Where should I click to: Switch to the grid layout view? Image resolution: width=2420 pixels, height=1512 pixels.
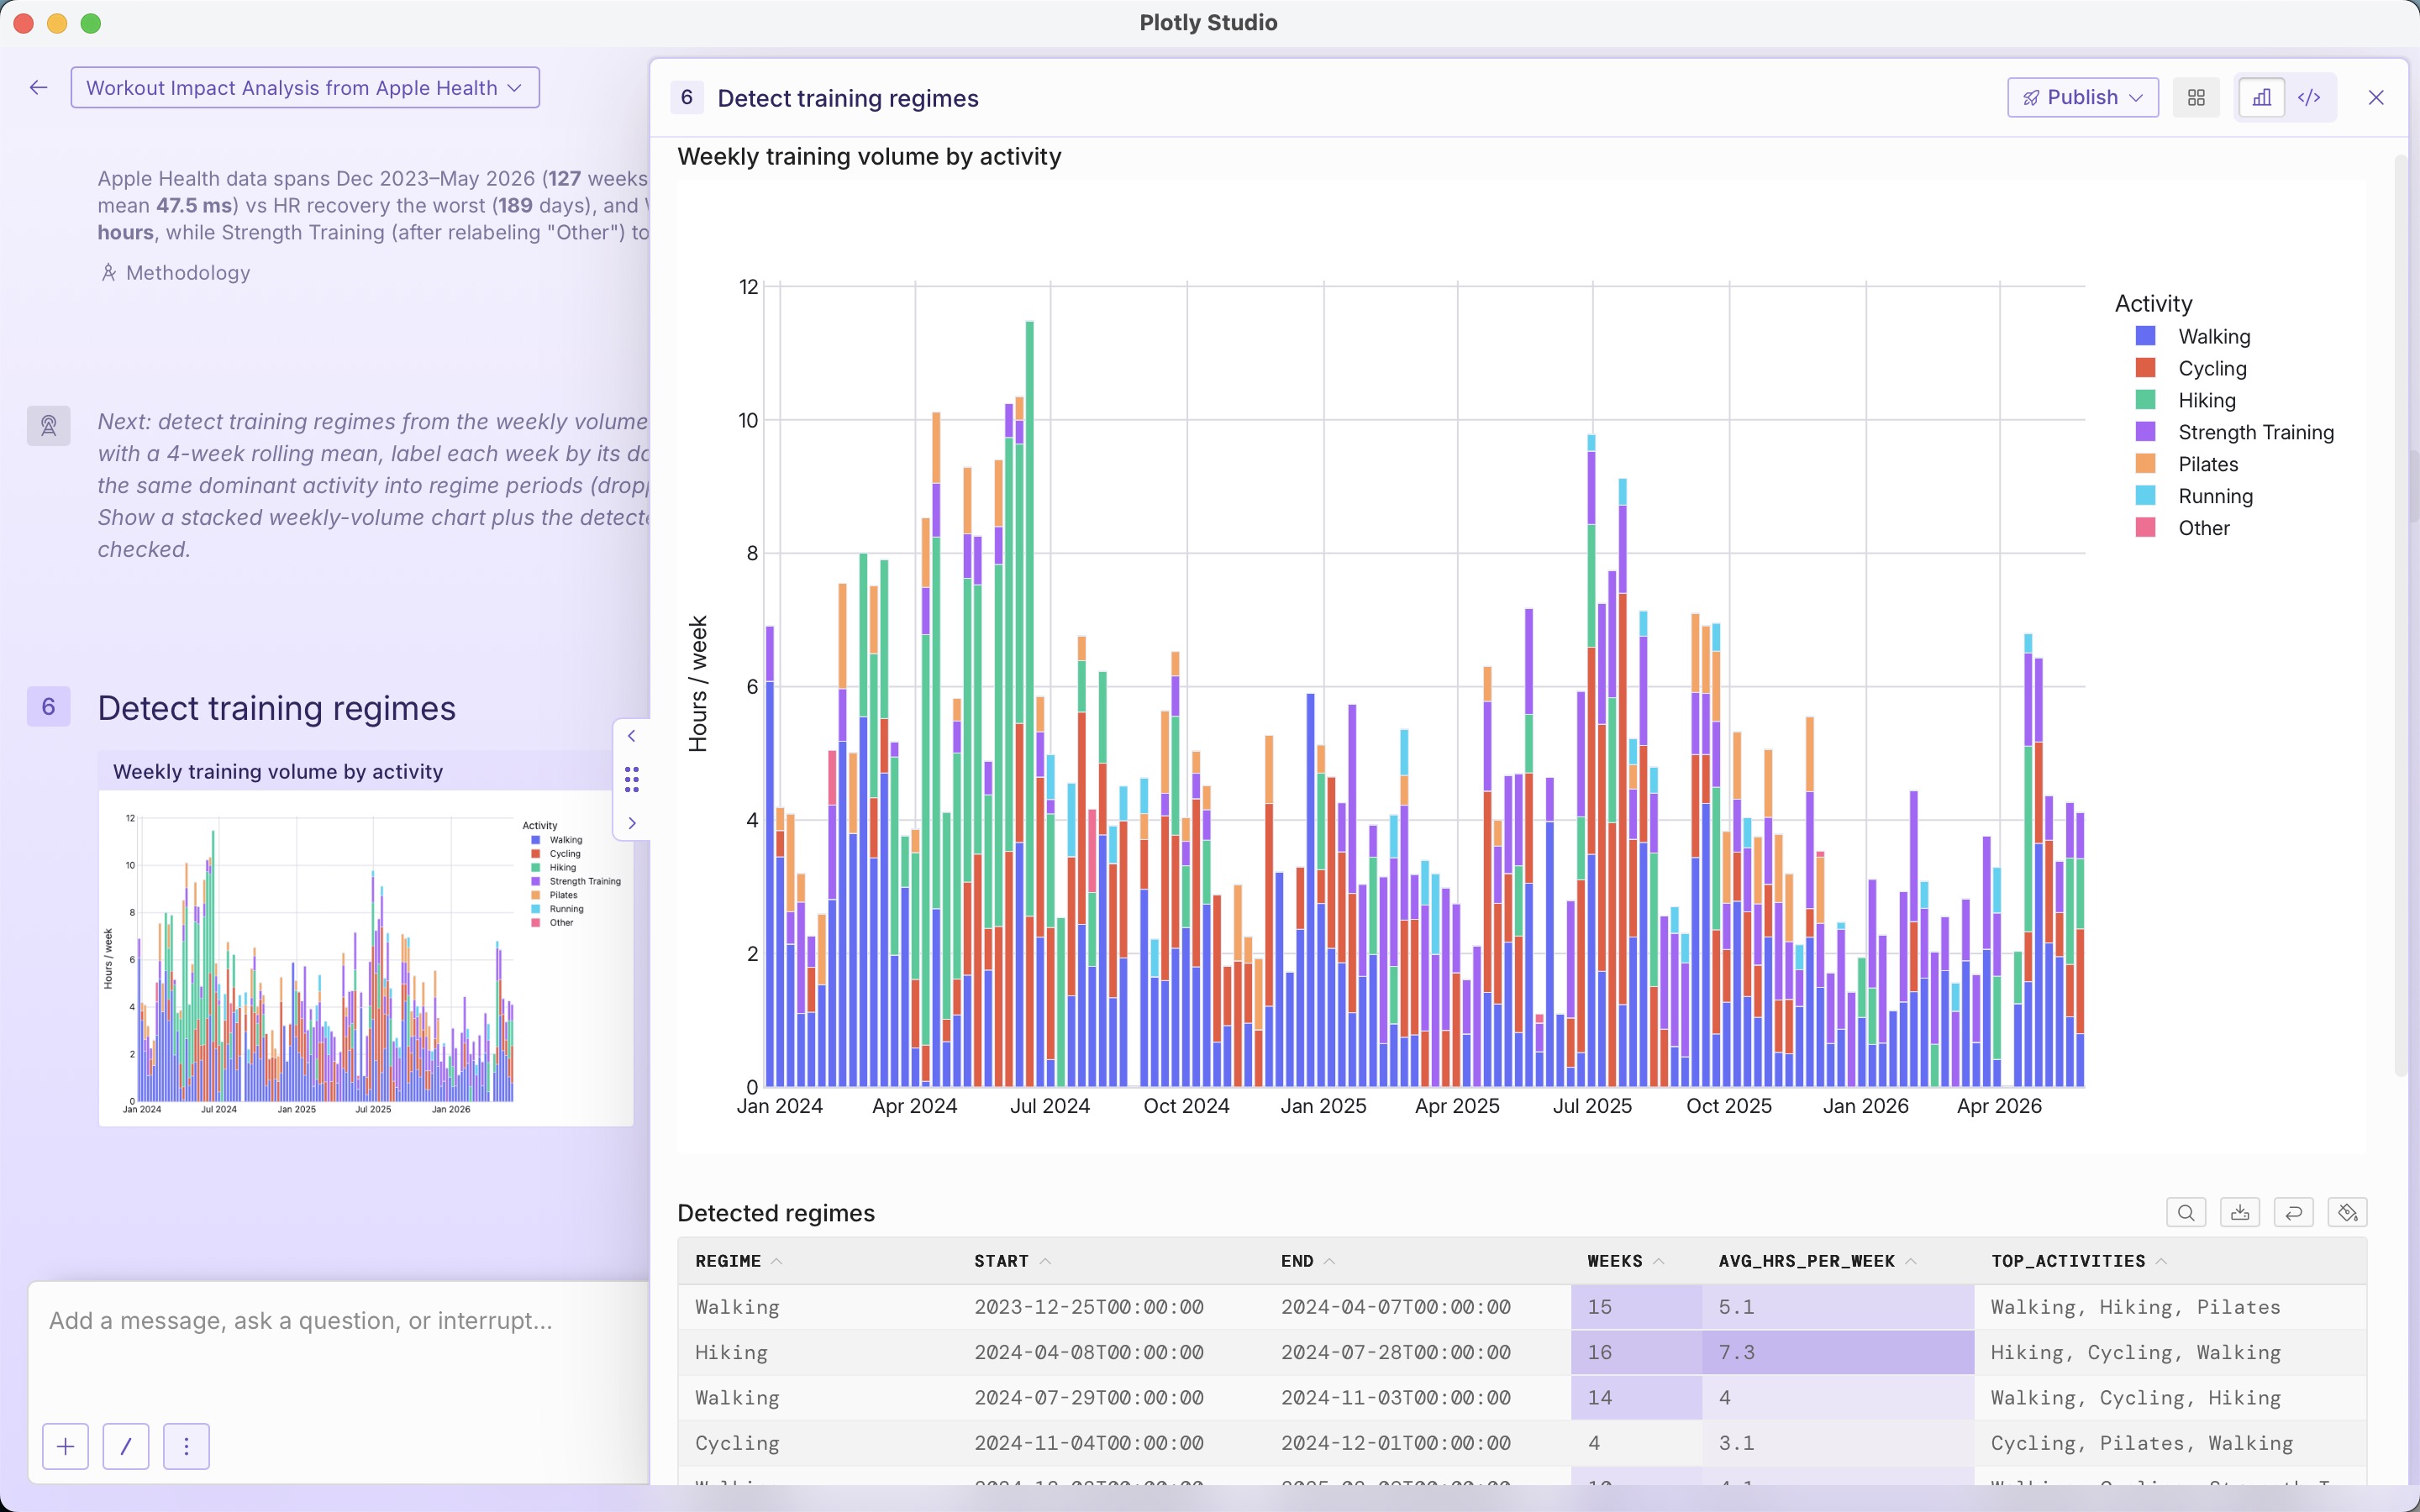(2196, 97)
